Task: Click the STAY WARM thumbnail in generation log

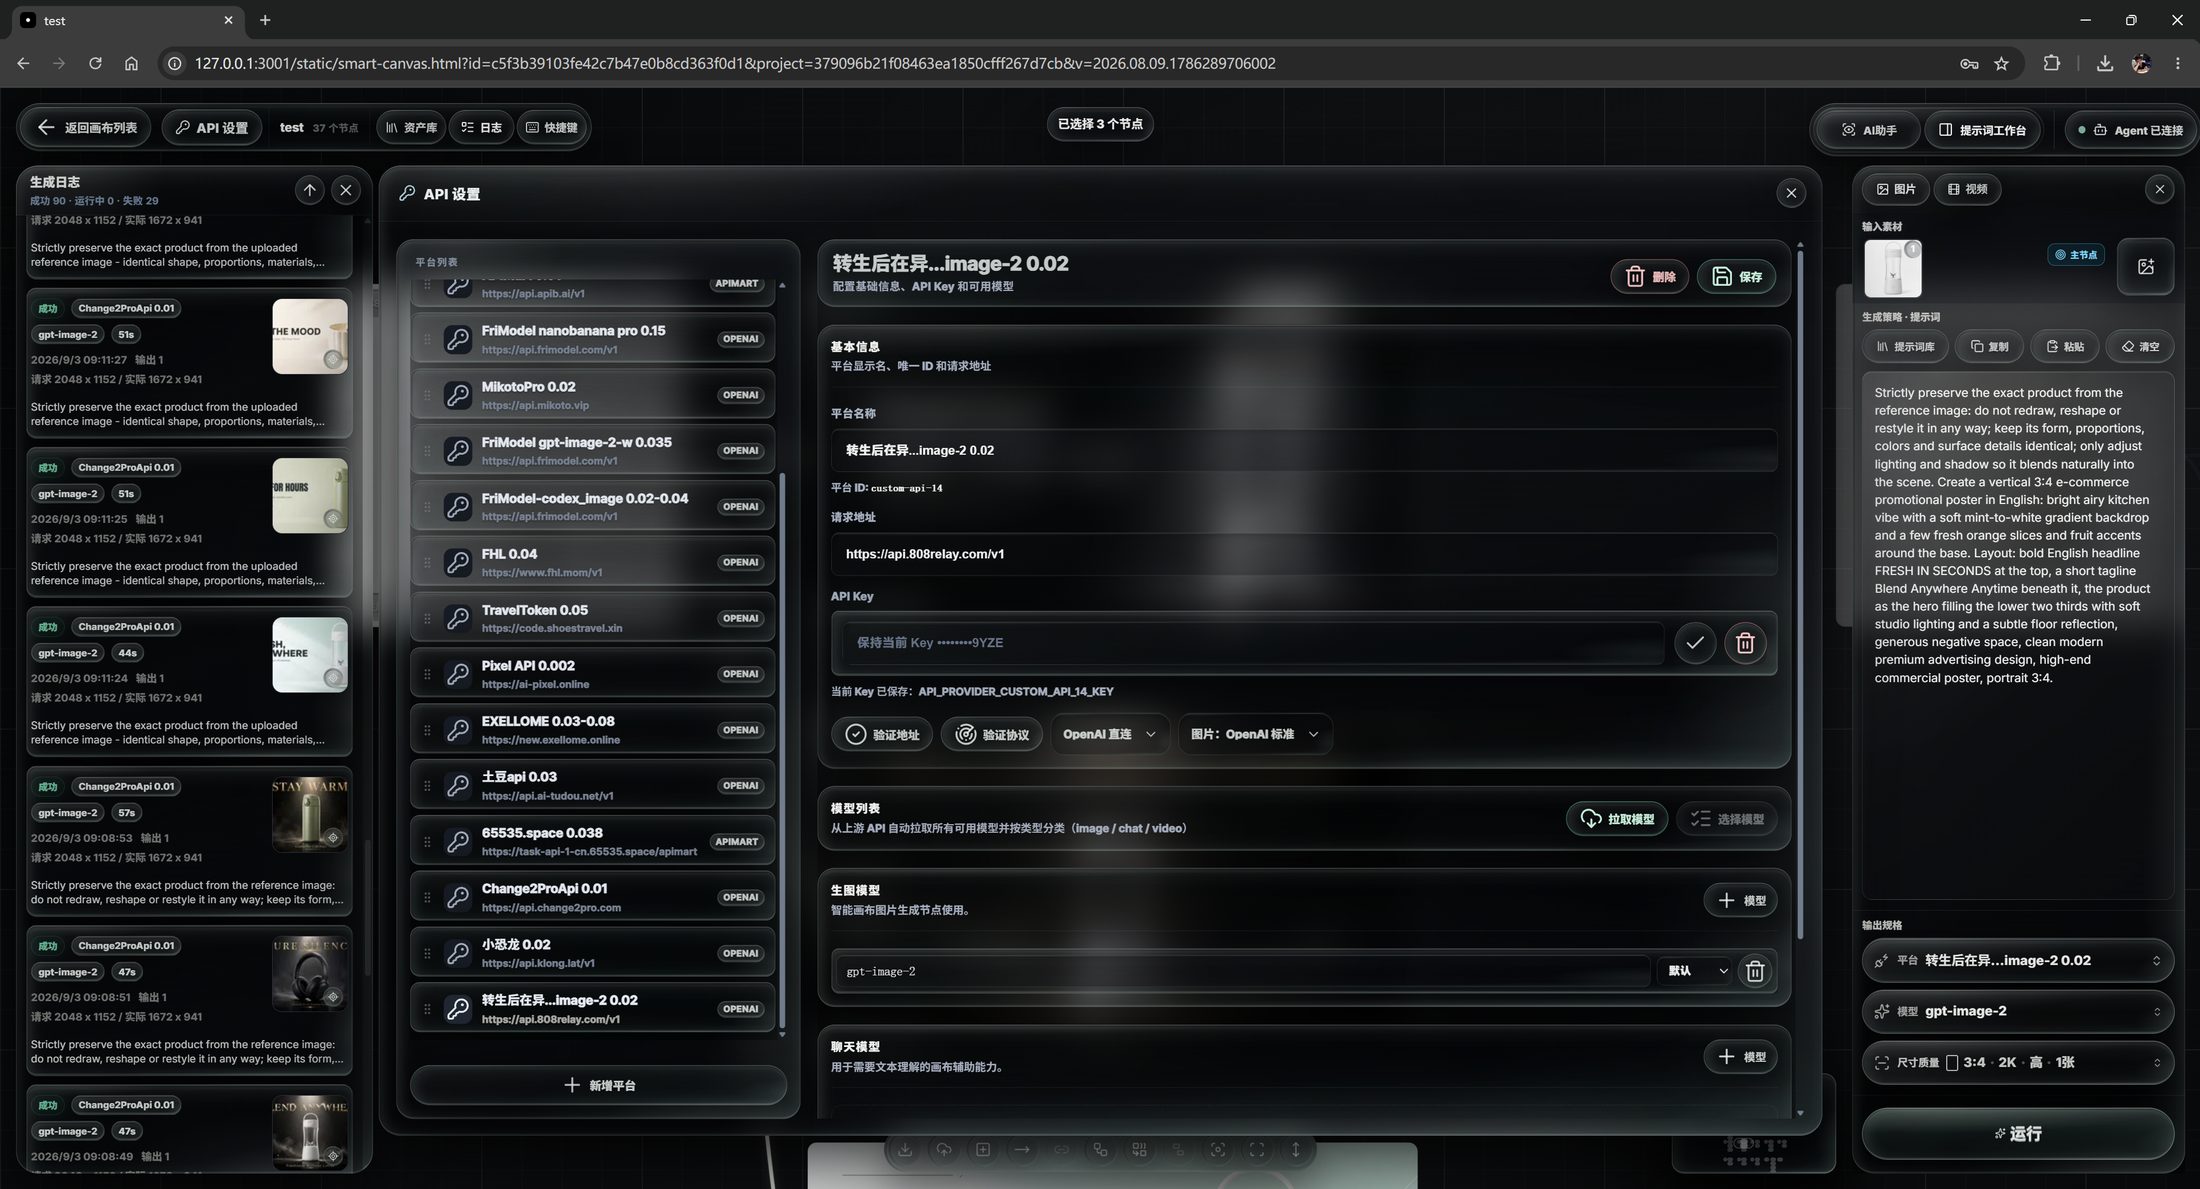Action: 310,814
